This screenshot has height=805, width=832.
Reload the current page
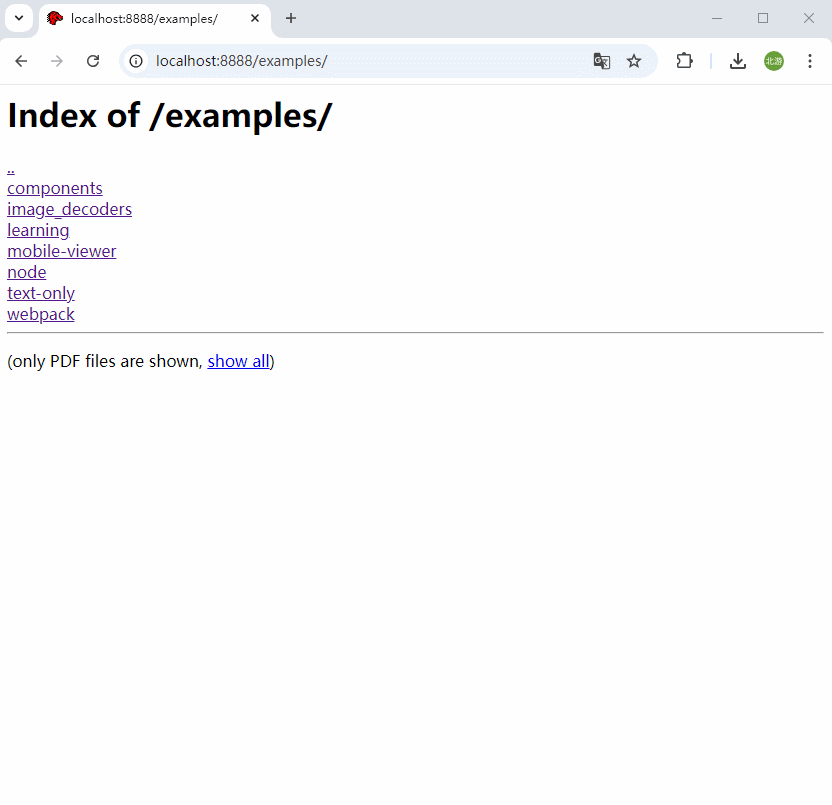[93, 61]
